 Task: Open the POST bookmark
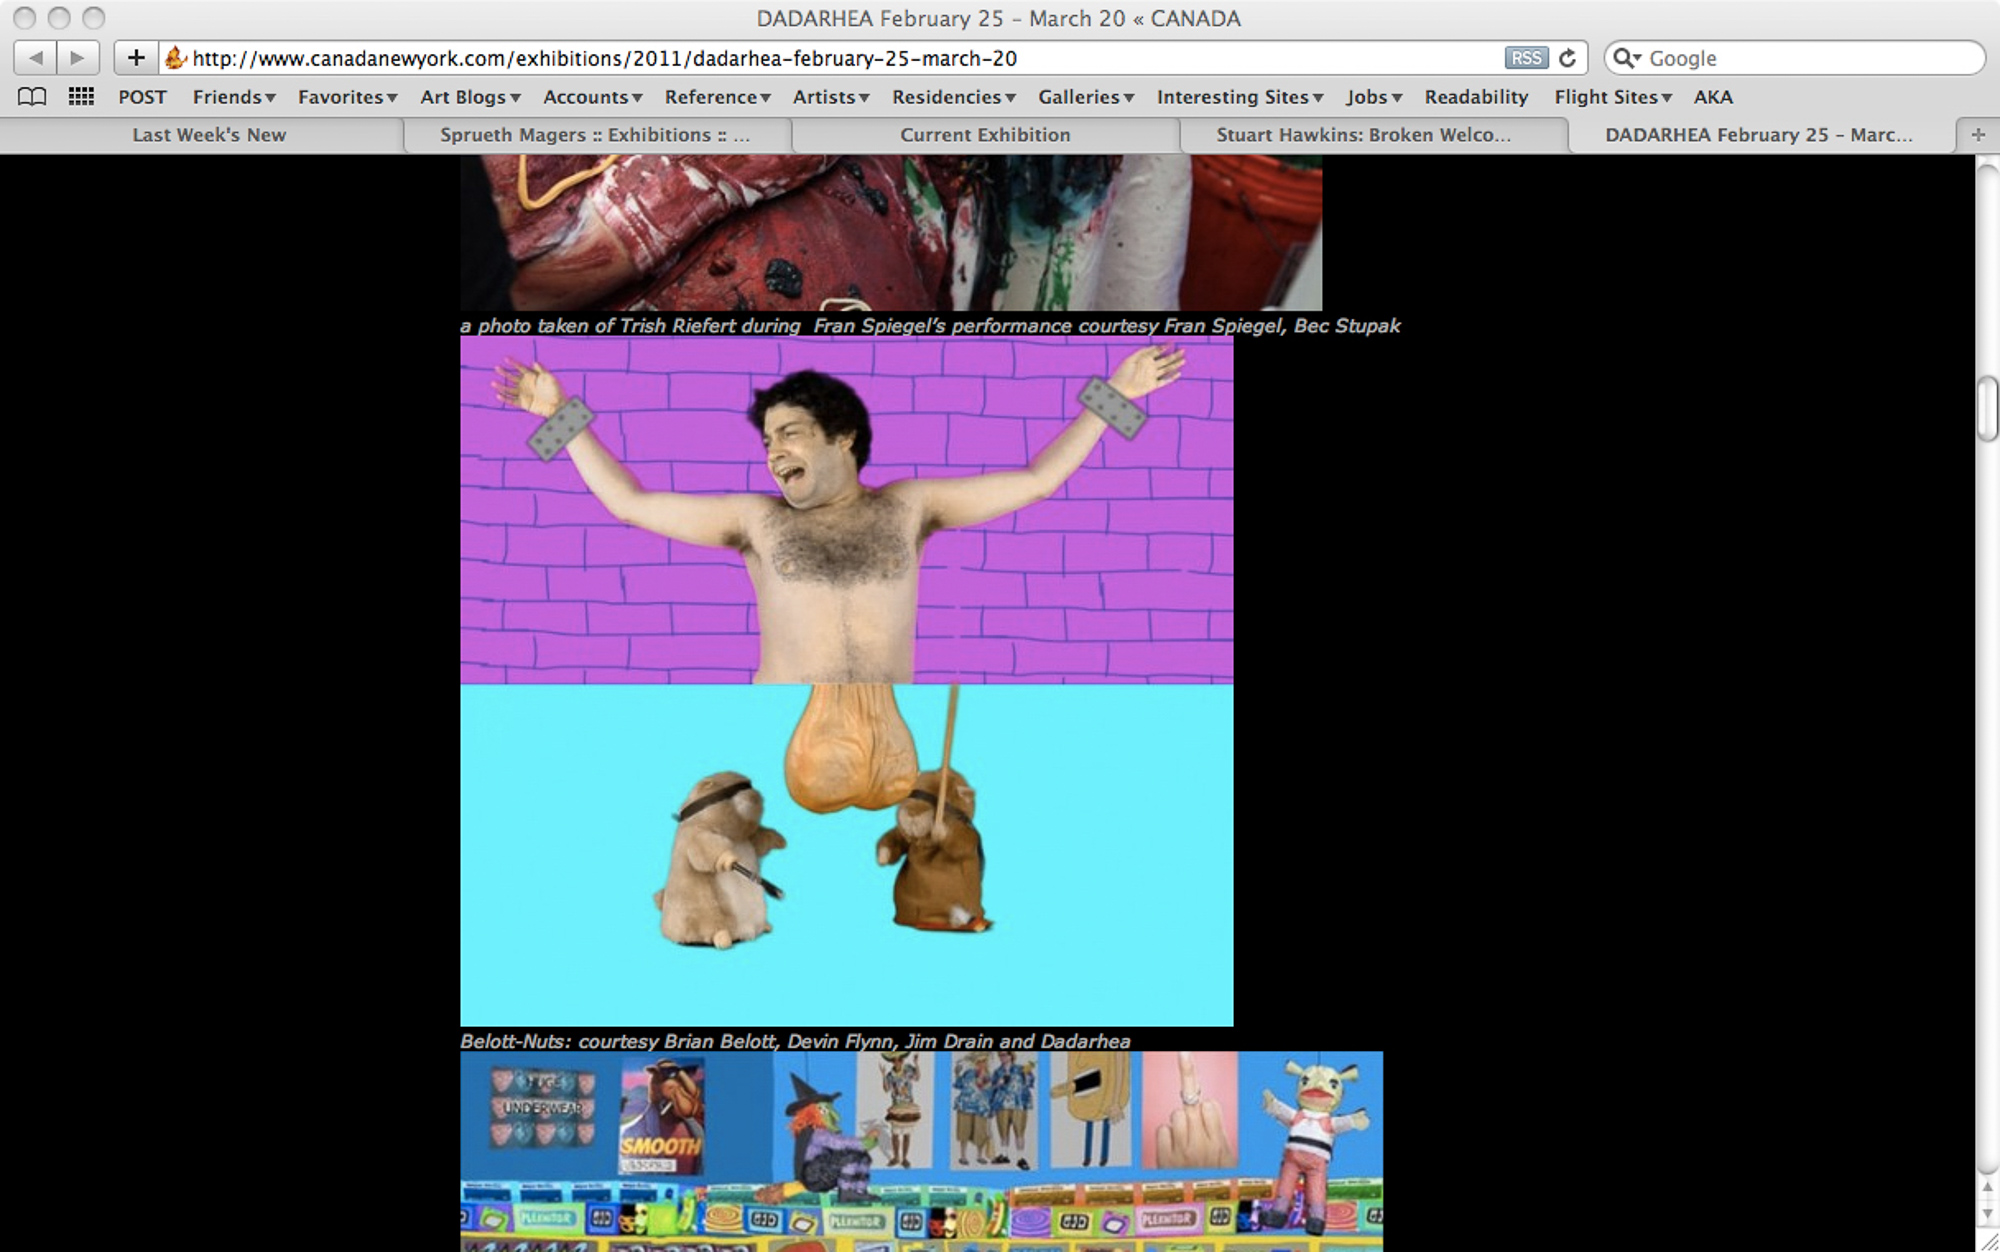(142, 97)
